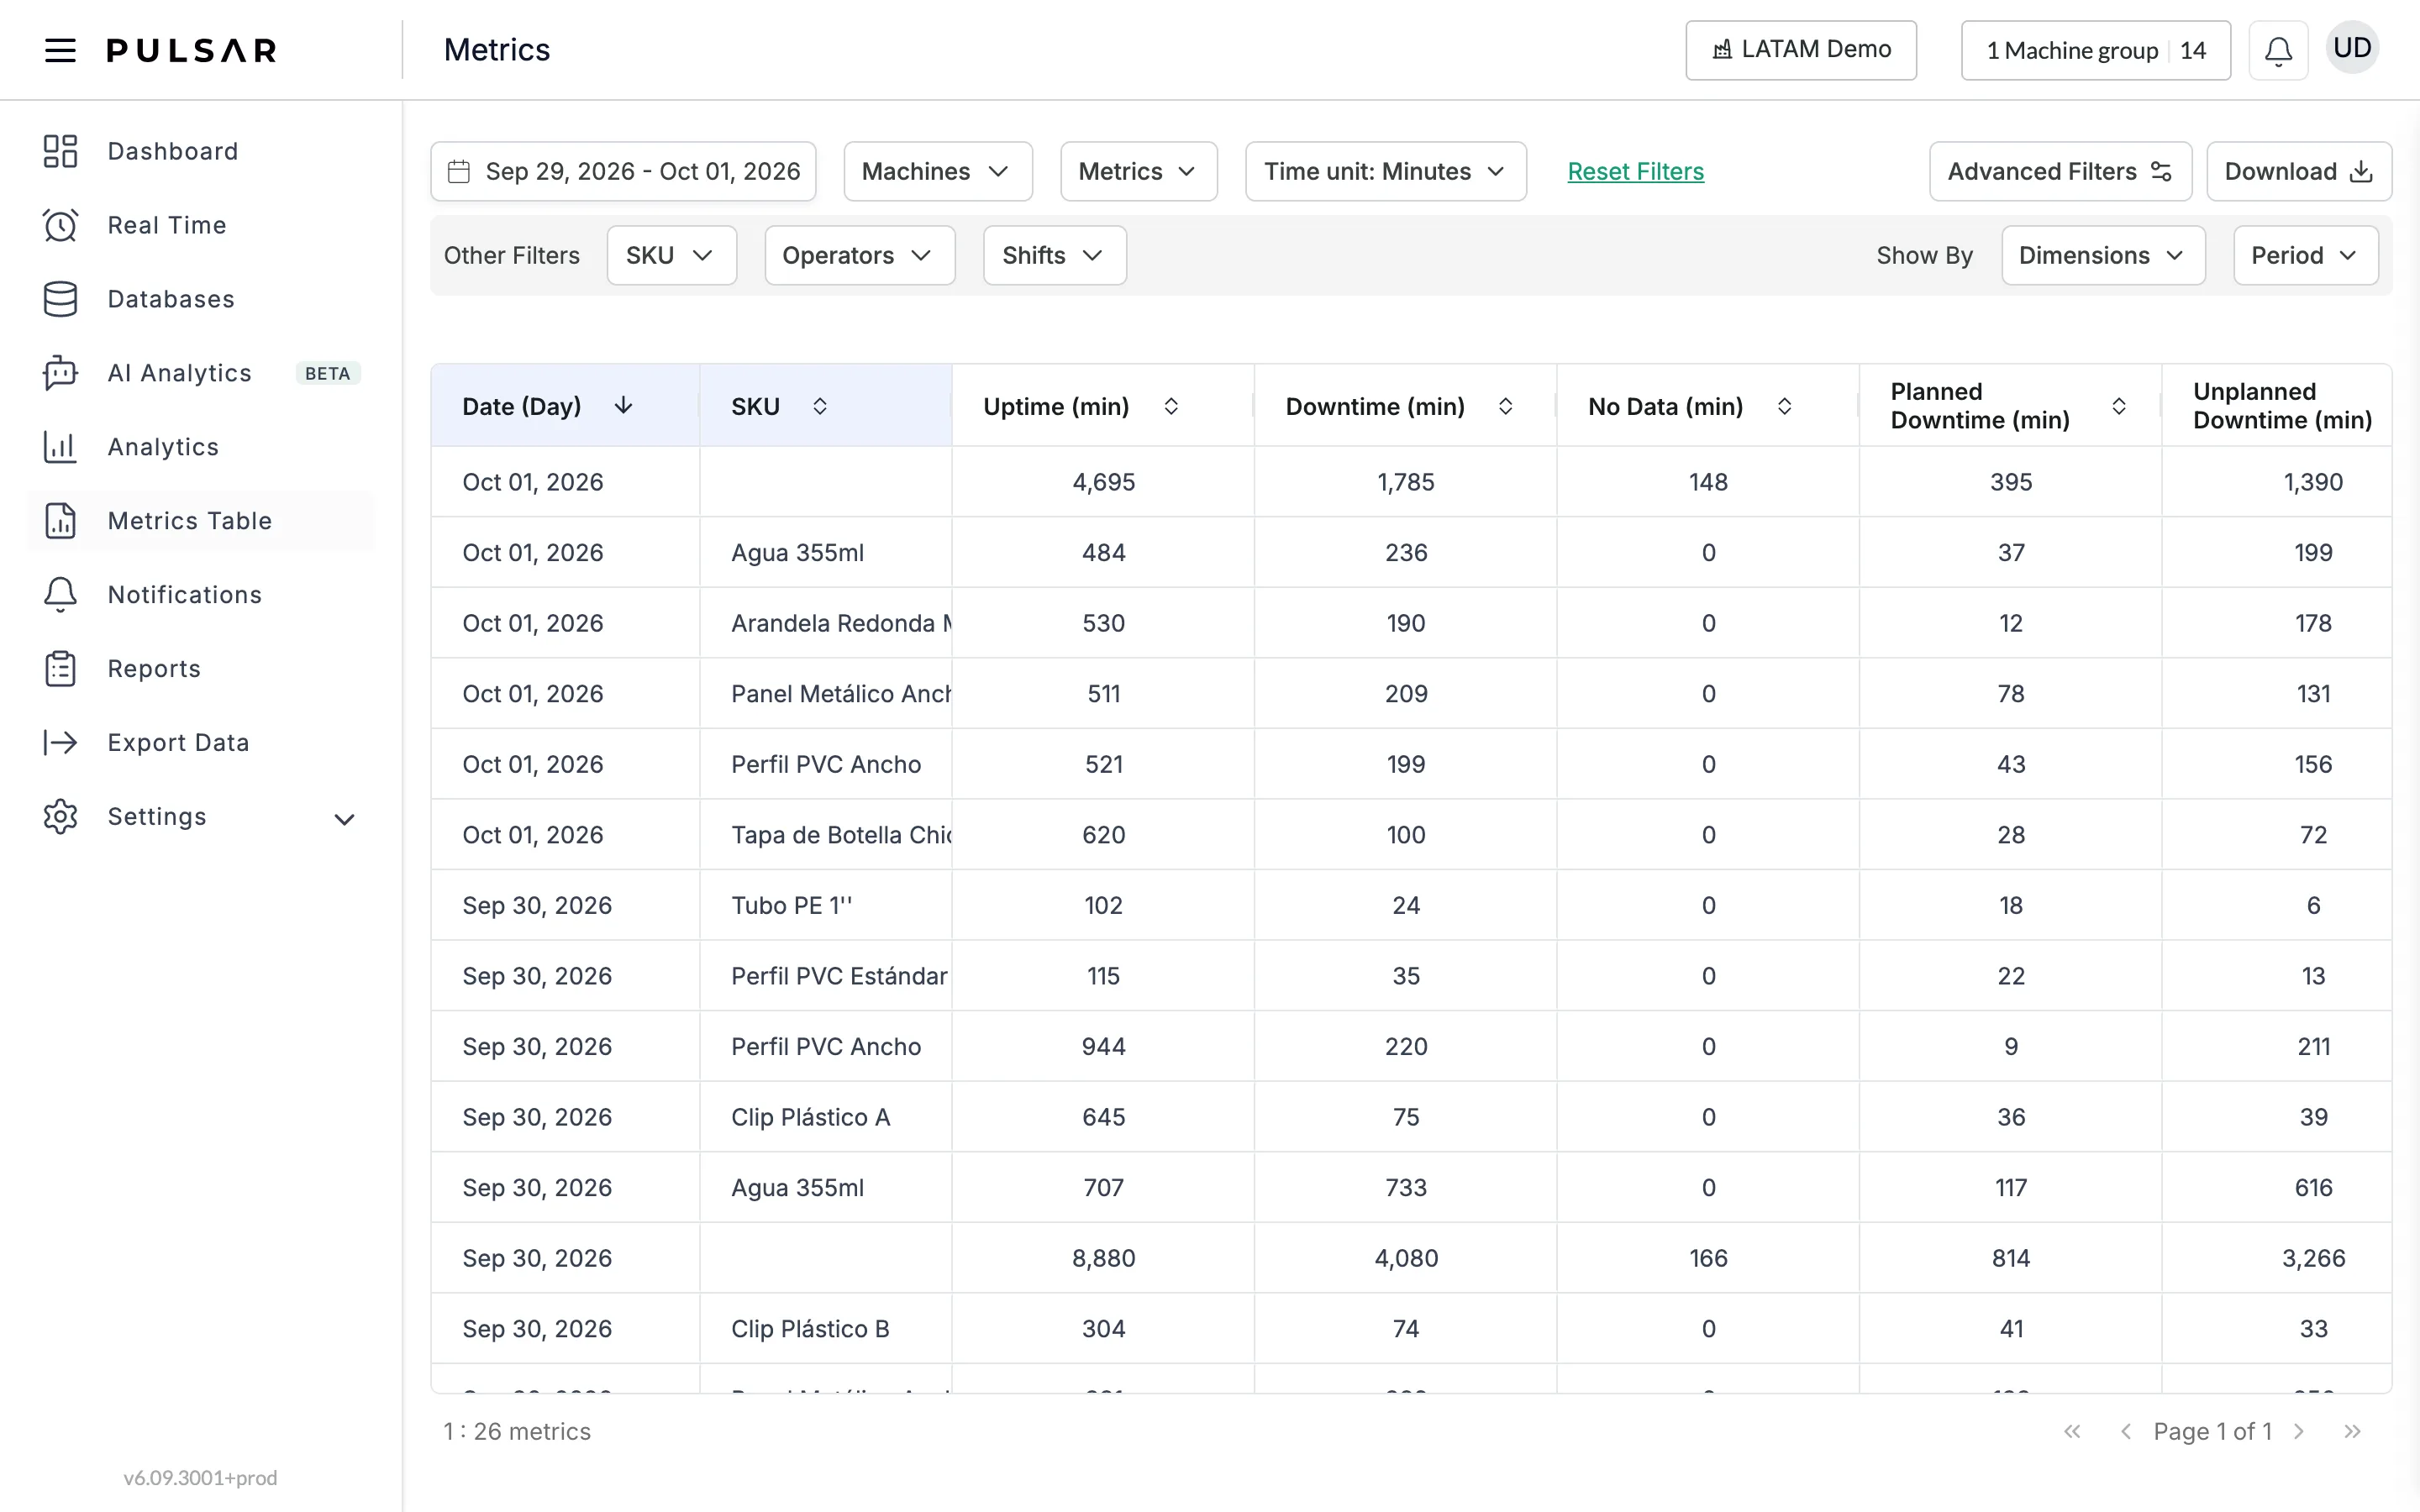Click the Real Time clock icon
The image size is (2420, 1512).
coord(60,225)
